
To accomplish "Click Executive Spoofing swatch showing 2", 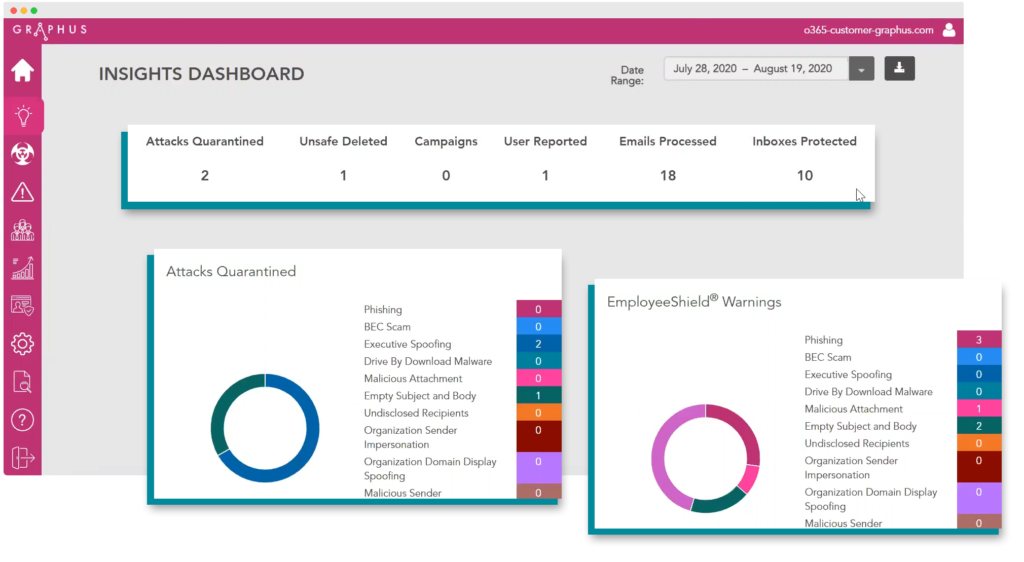I will click(x=539, y=343).
